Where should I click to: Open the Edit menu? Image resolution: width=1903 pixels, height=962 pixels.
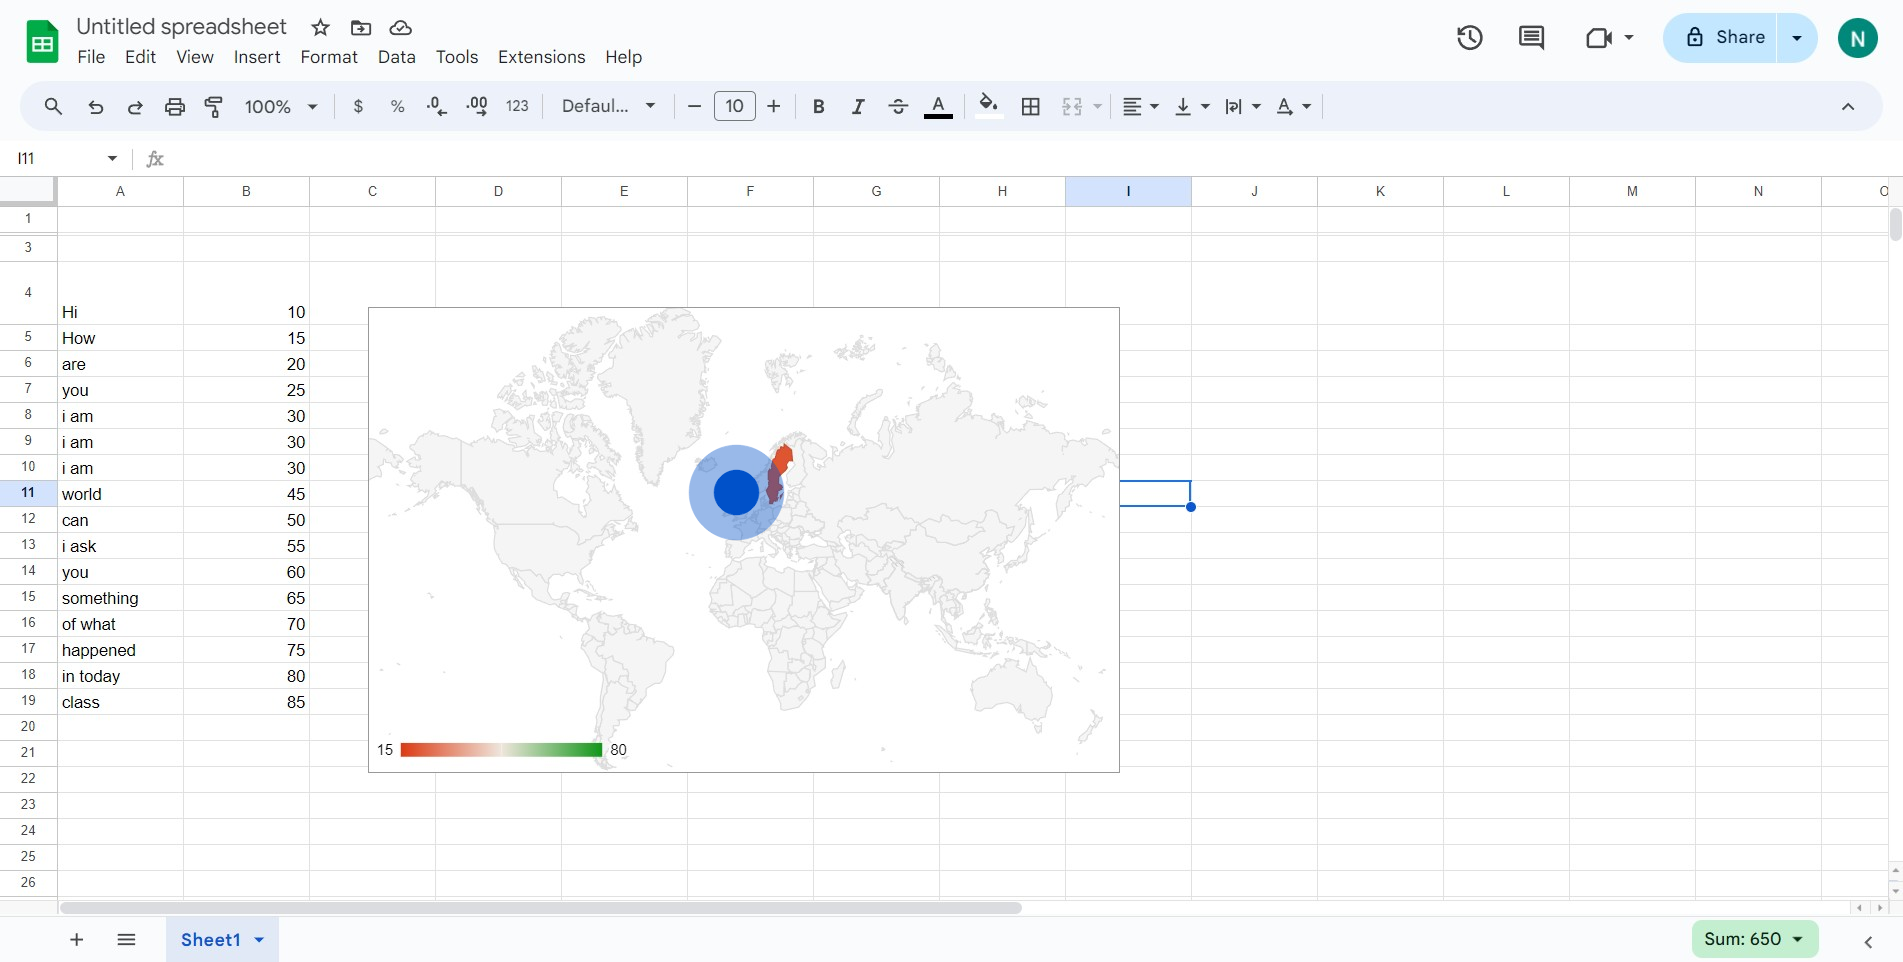[140, 57]
